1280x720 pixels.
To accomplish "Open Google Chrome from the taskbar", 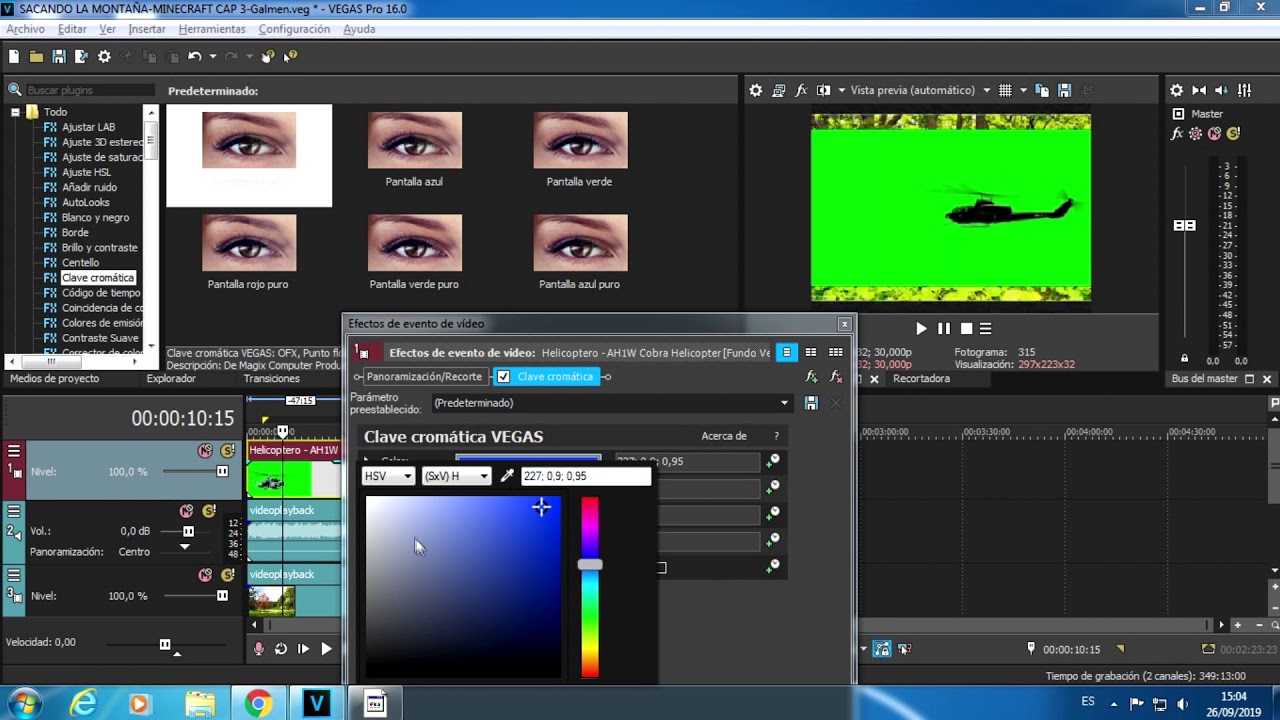I will 258,704.
